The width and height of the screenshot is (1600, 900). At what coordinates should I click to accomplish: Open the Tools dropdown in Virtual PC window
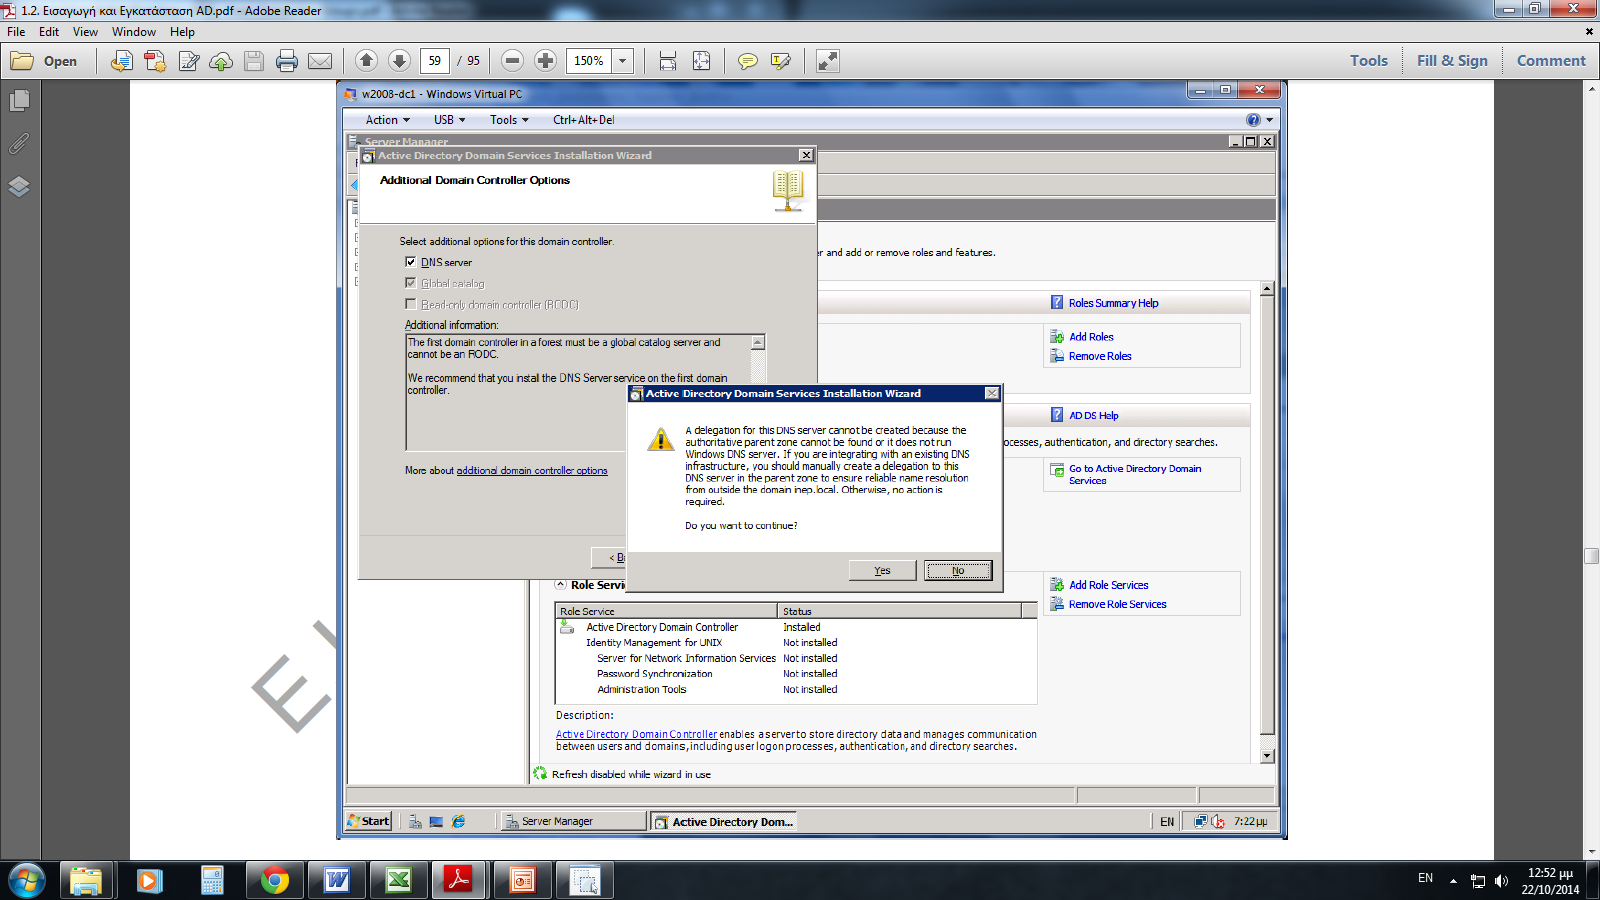(x=509, y=120)
